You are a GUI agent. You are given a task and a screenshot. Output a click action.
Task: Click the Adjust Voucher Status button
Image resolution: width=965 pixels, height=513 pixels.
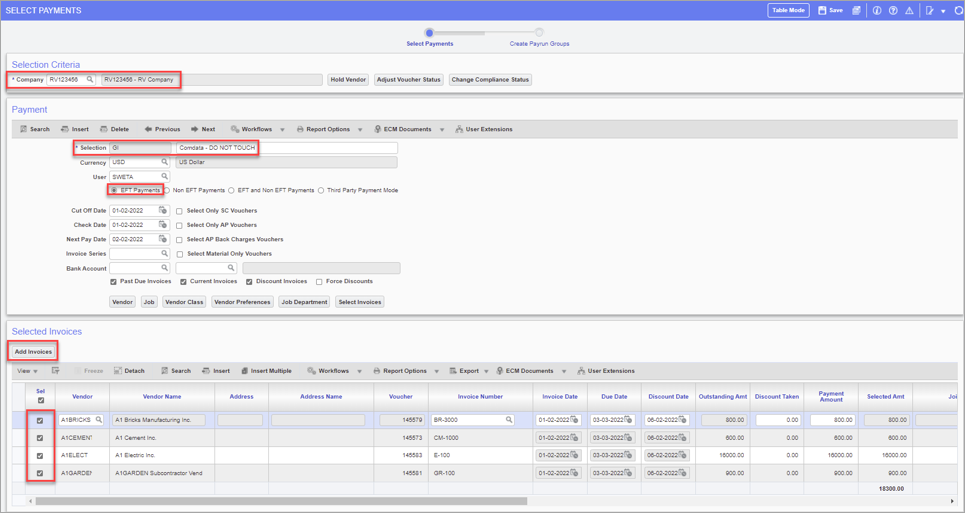(409, 79)
